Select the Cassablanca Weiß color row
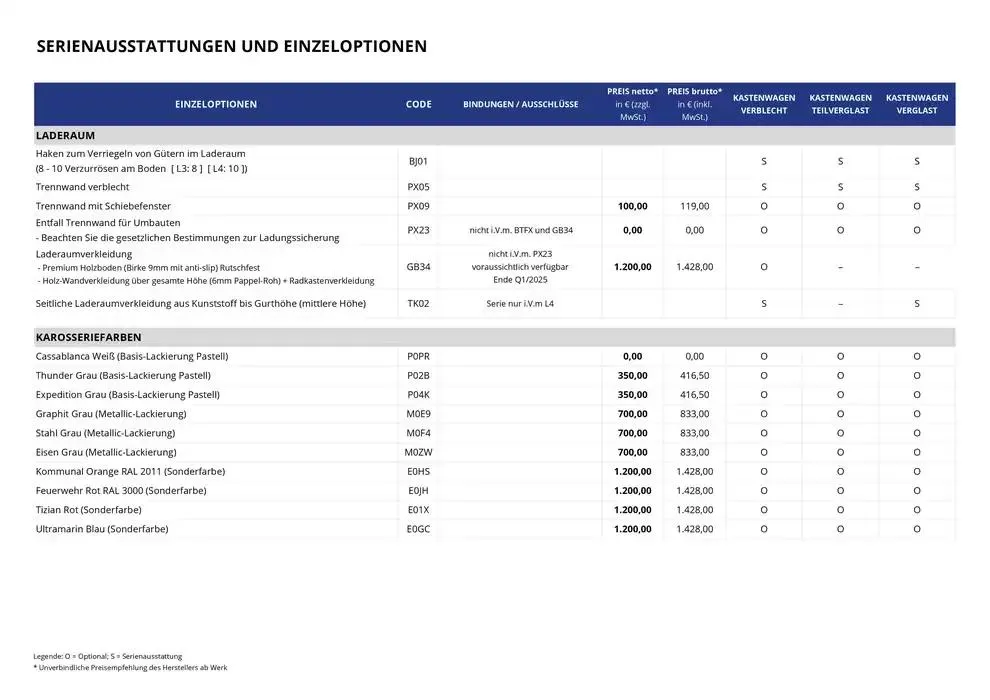Image resolution: width=990 pixels, height=700 pixels. pos(132,356)
